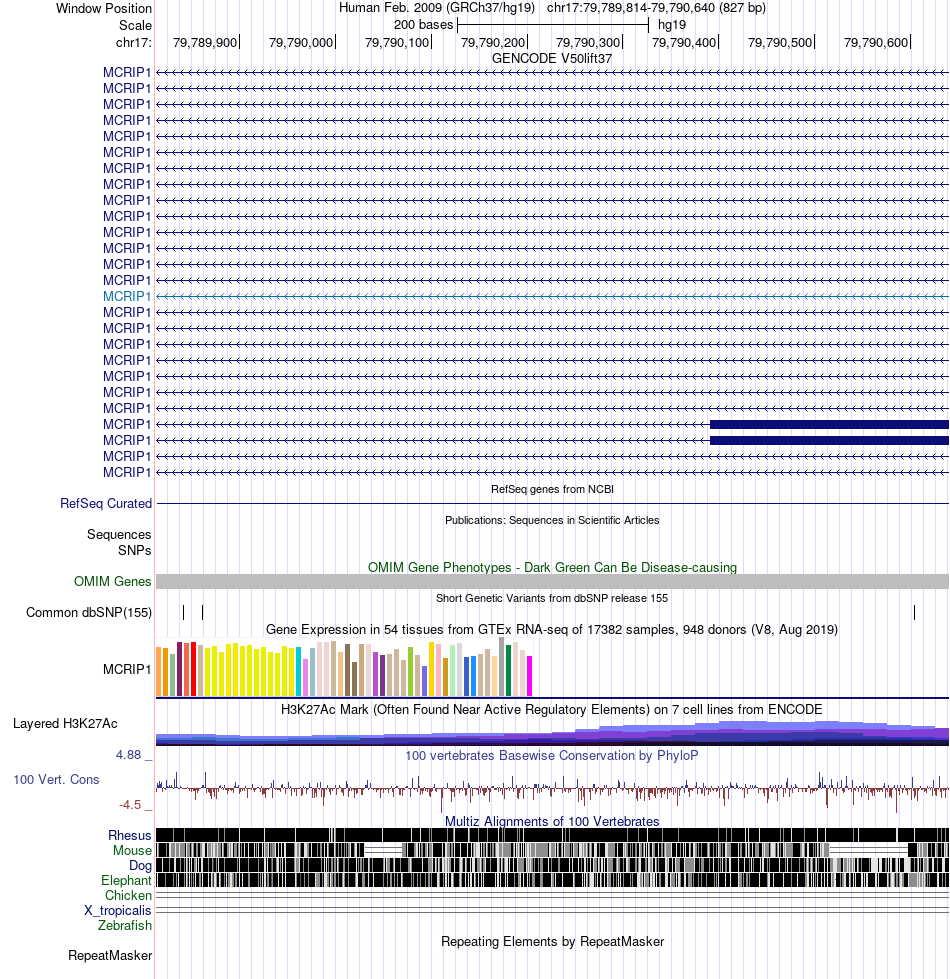Screen dimensions: 950x979
Task: Click the Mouse alignment row label
Action: [132, 850]
